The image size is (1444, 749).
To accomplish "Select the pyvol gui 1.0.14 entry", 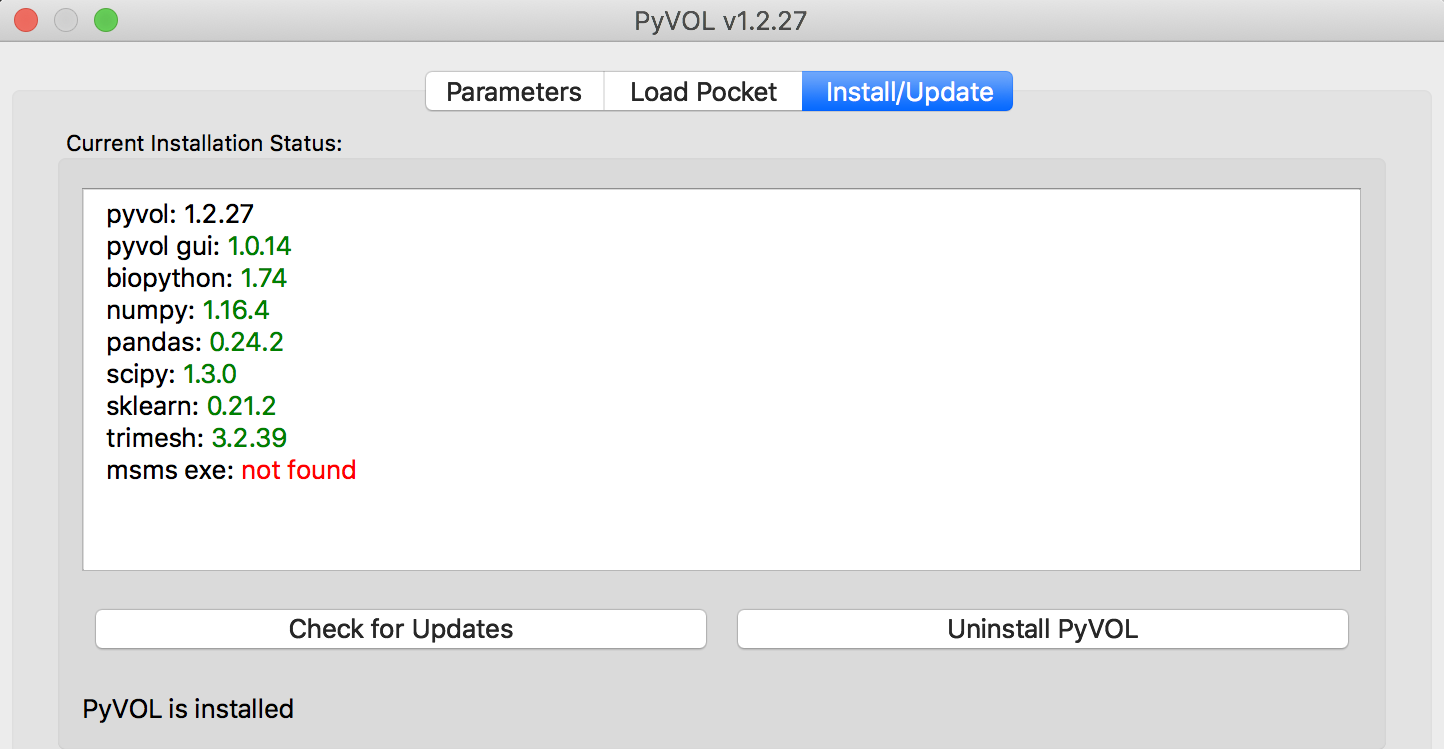I will 199,246.
